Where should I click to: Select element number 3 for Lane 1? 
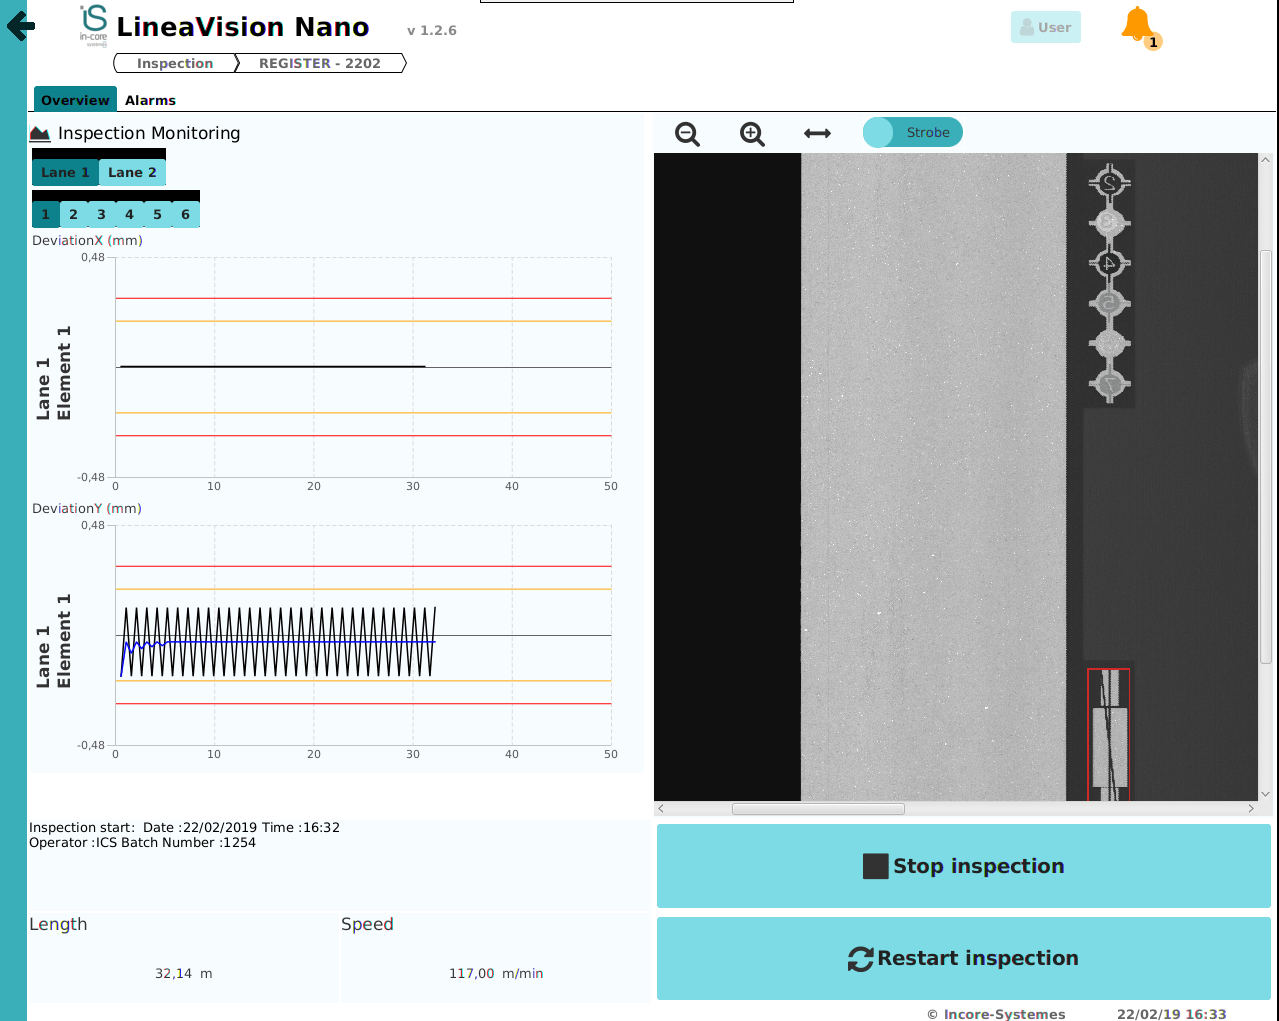[x=101, y=213]
